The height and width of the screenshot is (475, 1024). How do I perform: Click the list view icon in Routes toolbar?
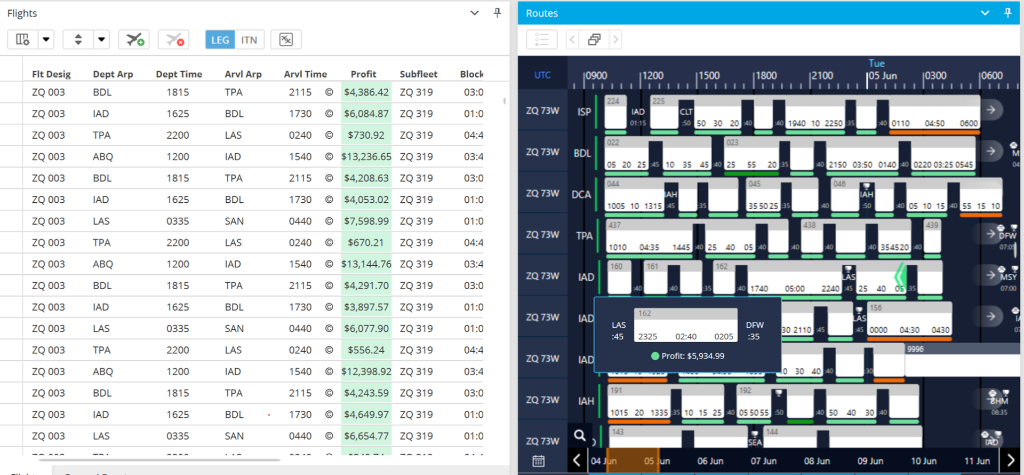540,40
